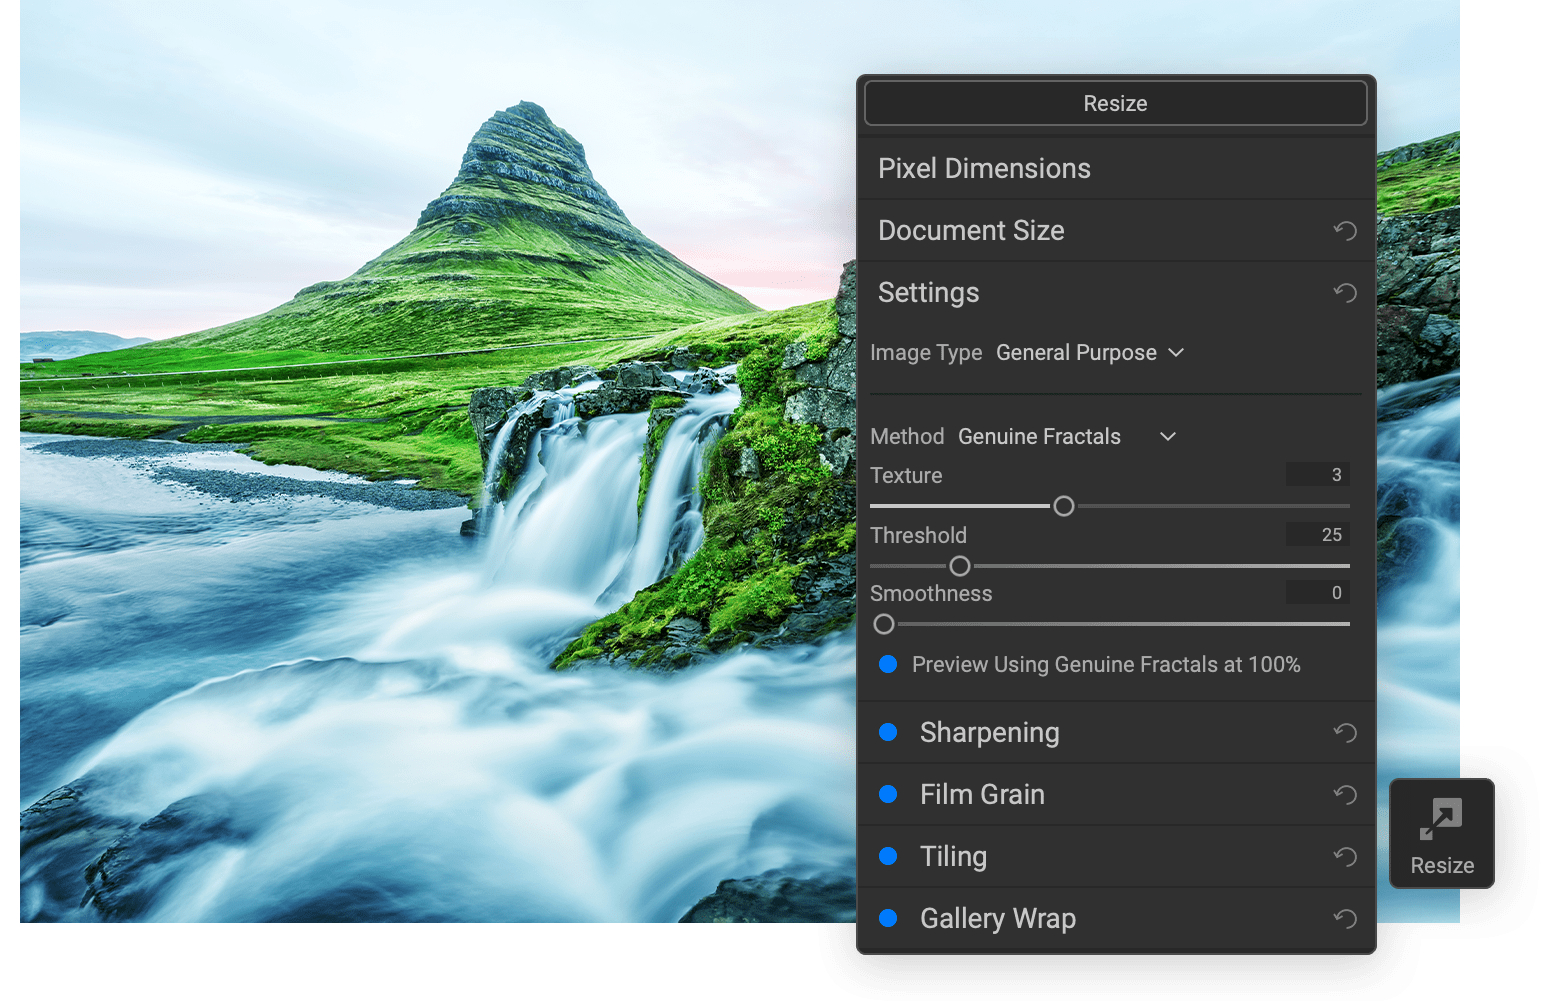Image resolution: width=1561 pixels, height=1007 pixels.
Task: Toggle Gallery Wrap on or off
Action: point(888,918)
